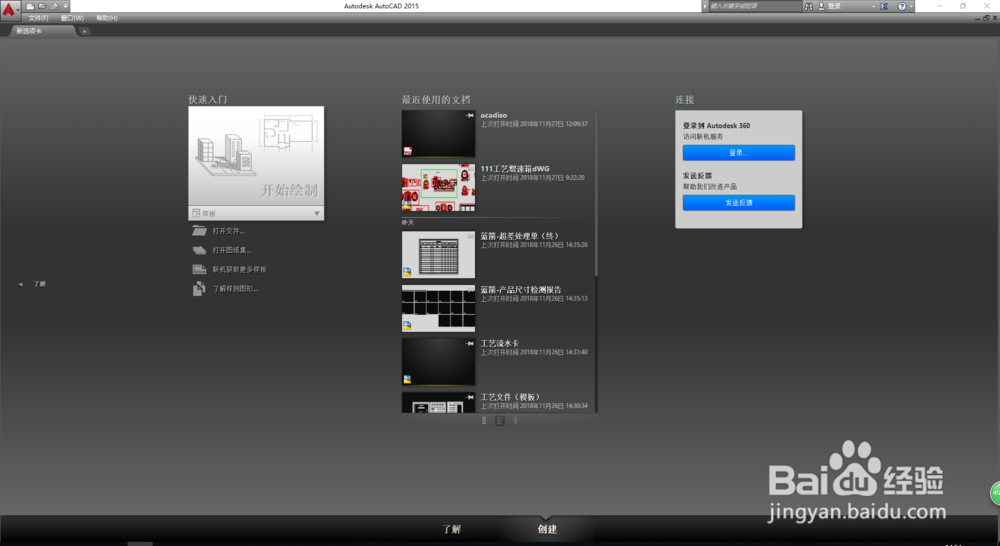This screenshot has height=546, width=1000.
Task: Click the 登录... button in Autodesk 360 panel
Action: pos(739,152)
